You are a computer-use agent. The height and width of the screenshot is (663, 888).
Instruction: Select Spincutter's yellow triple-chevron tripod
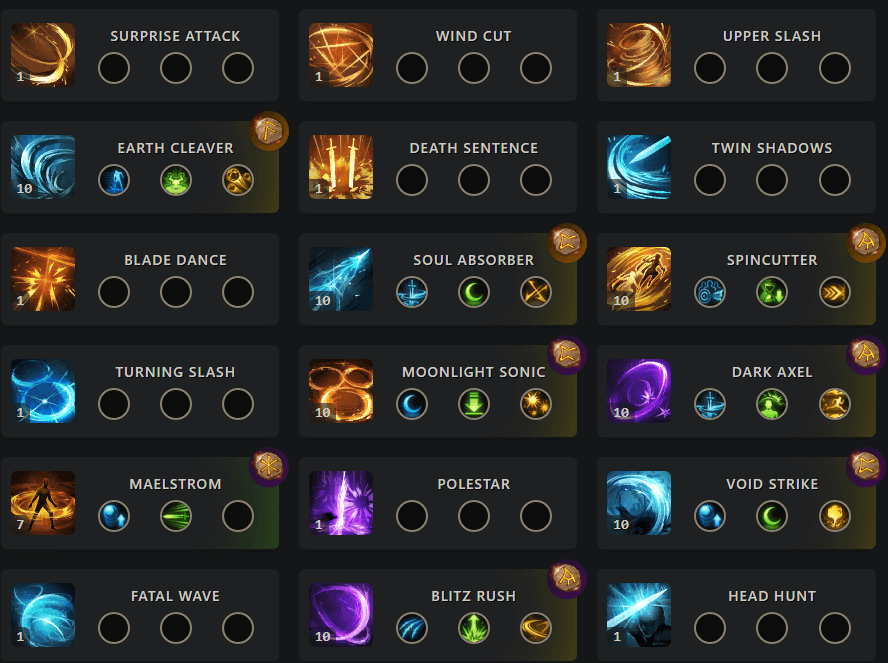pos(834,292)
